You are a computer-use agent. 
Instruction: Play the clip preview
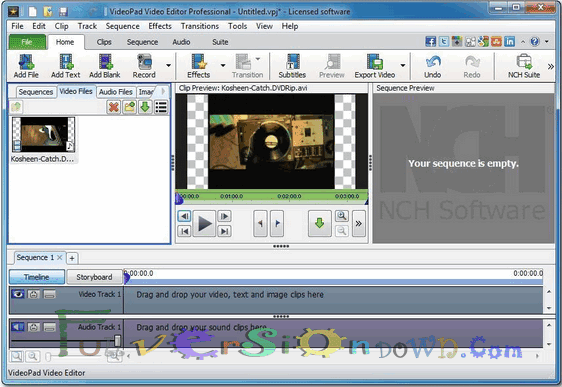pos(205,223)
